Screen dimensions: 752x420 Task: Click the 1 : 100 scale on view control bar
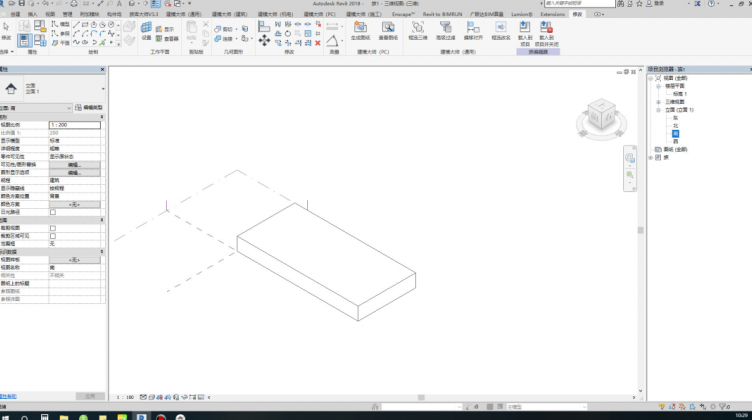click(x=125, y=397)
